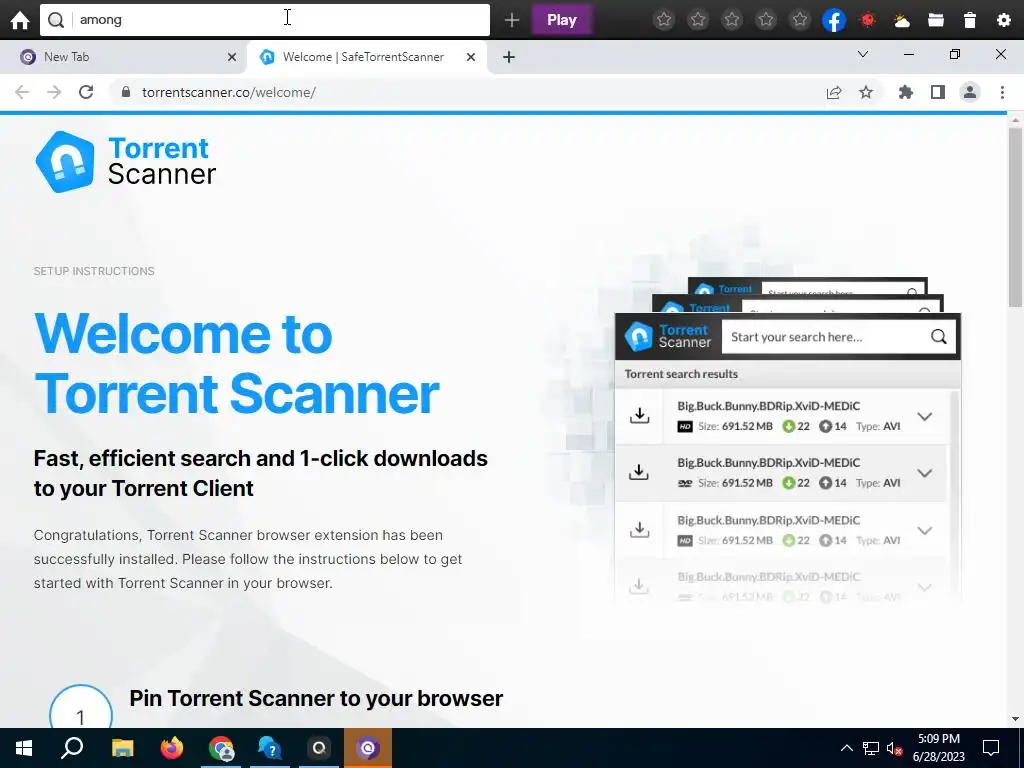Click the scrollbar down arrow

click(x=1015, y=719)
